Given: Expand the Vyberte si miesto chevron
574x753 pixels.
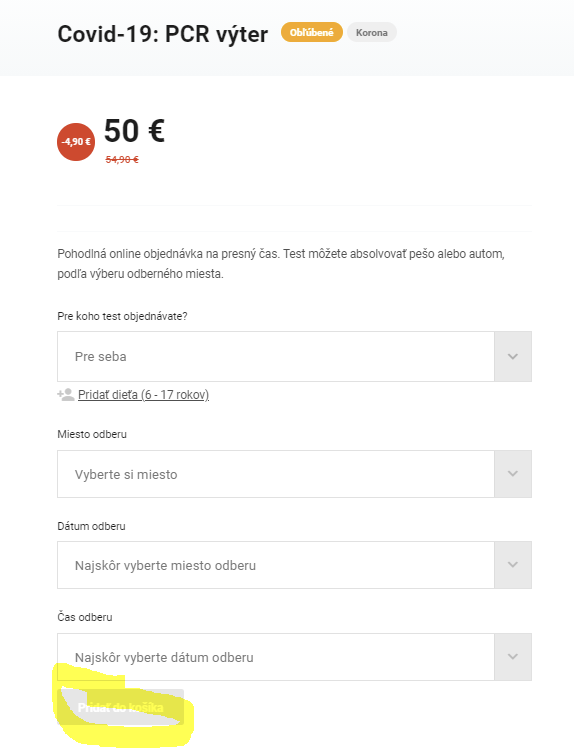Looking at the screenshot, I should click(513, 474).
